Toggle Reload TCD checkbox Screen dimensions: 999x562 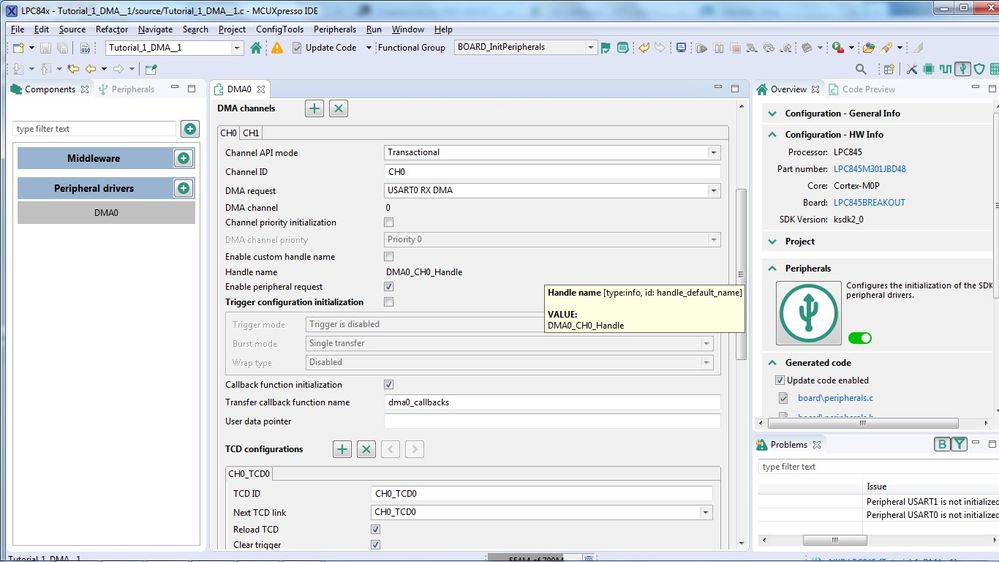coord(376,530)
